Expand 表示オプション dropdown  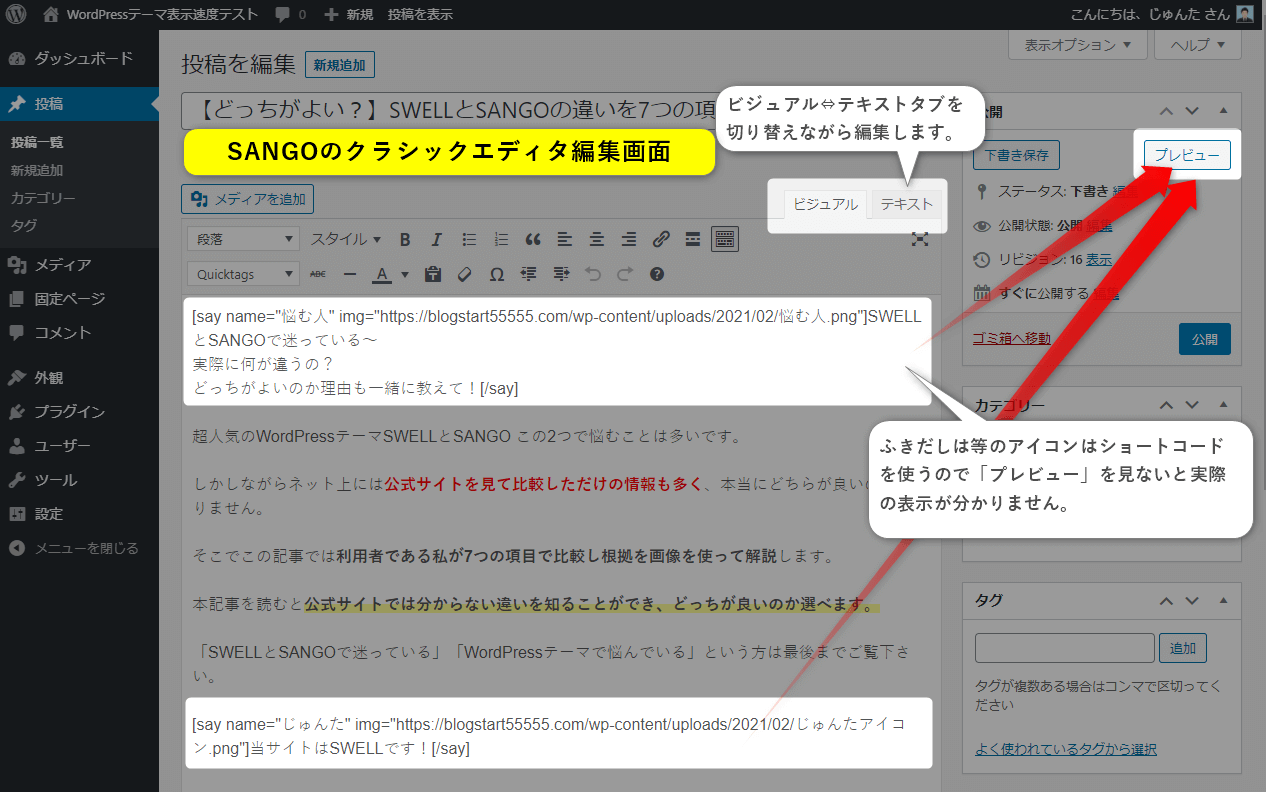[x=1079, y=45]
